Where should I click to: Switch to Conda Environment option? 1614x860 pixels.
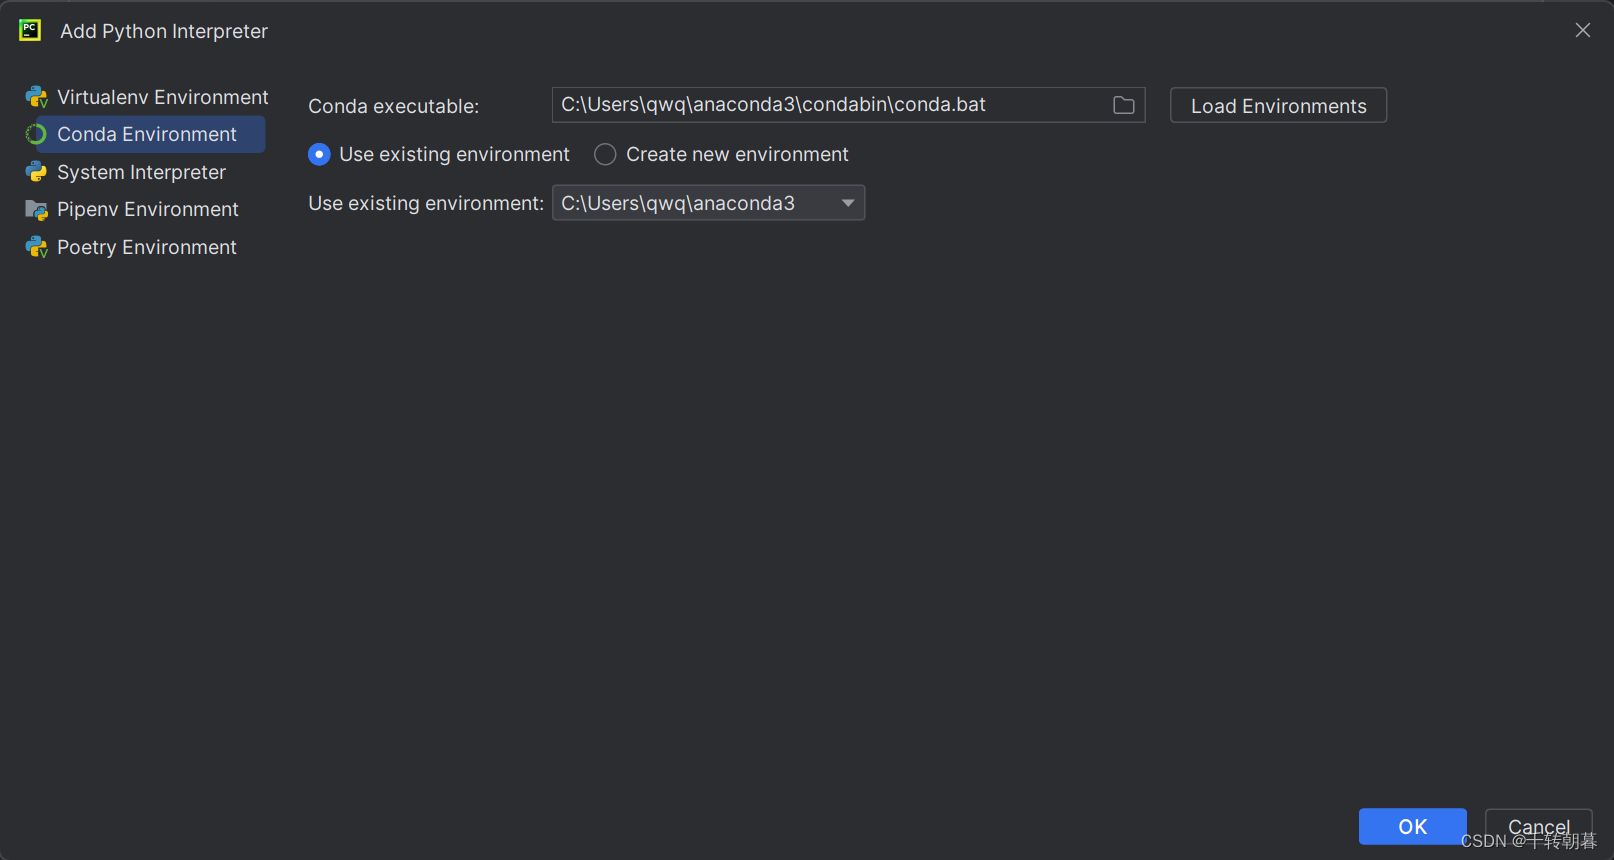coord(146,134)
